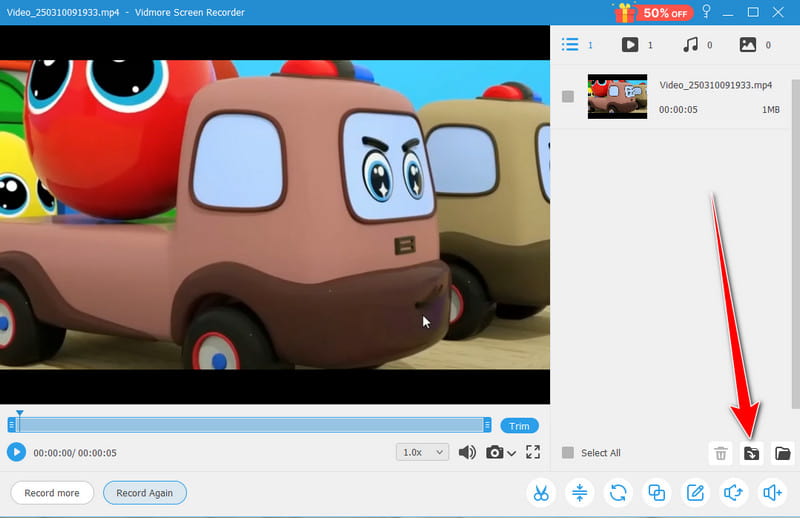Click the import file folder icon
Screen dimensions: 800x518
point(752,453)
